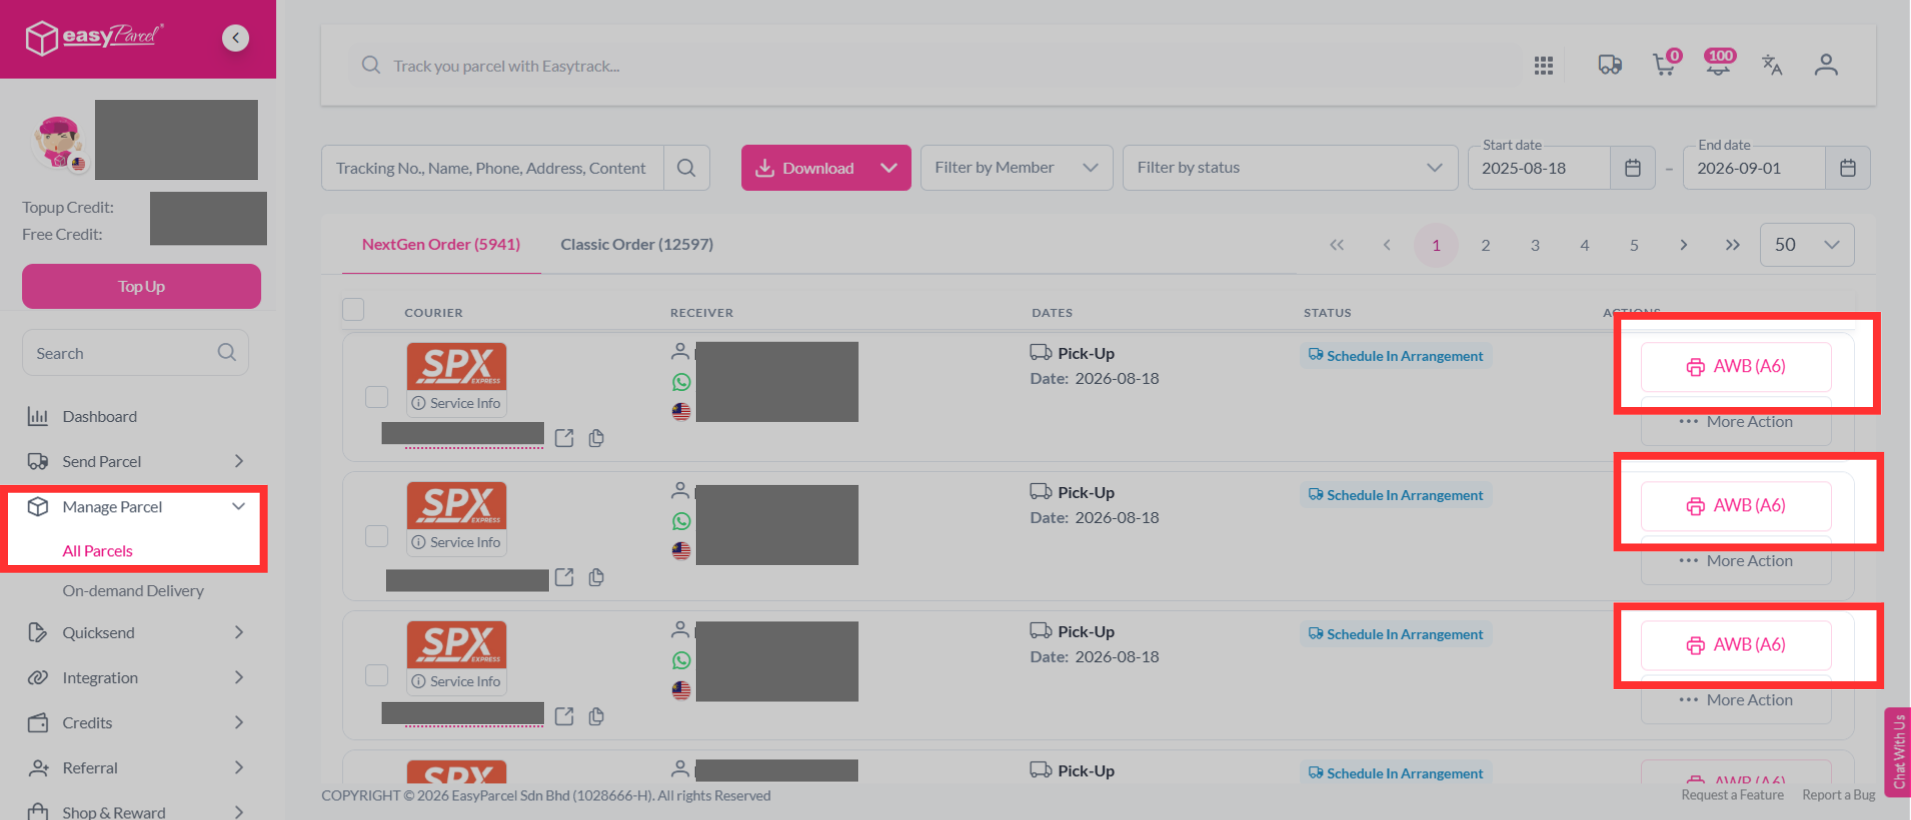The image size is (1911, 820).
Task: Go to page 2
Action: [1485, 245]
